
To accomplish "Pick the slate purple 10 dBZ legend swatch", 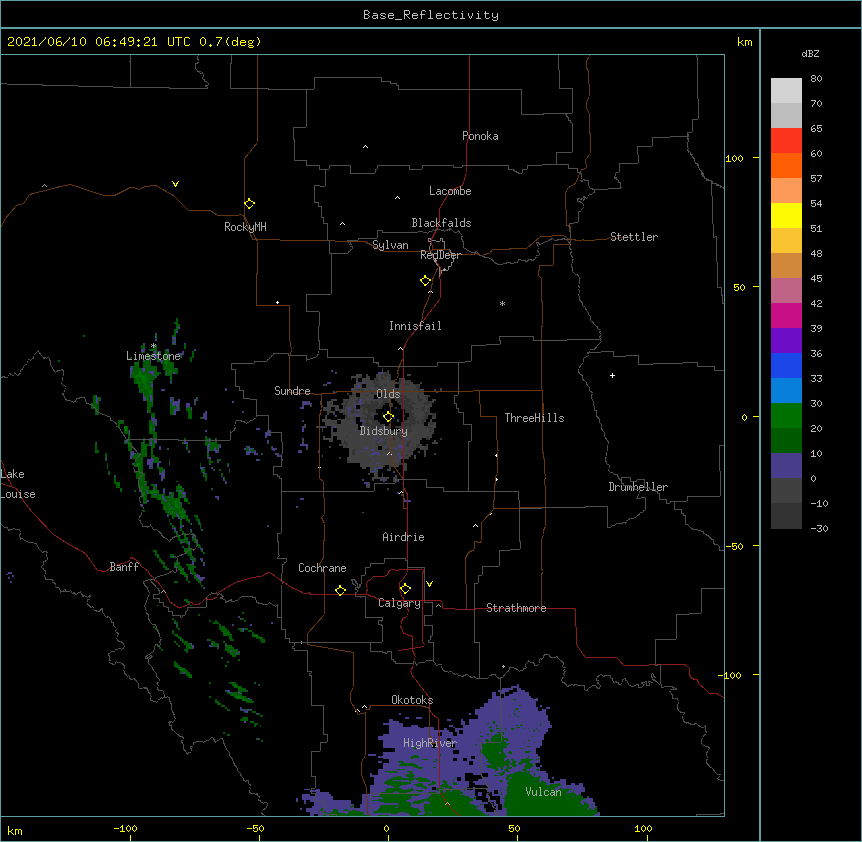I will tap(786, 466).
